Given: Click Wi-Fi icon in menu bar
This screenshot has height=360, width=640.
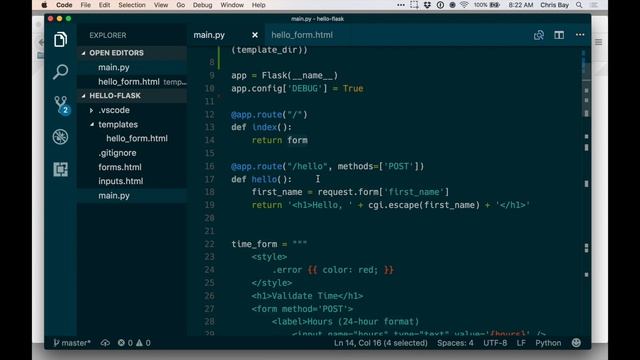Looking at the screenshot, I should (x=464, y=5).
